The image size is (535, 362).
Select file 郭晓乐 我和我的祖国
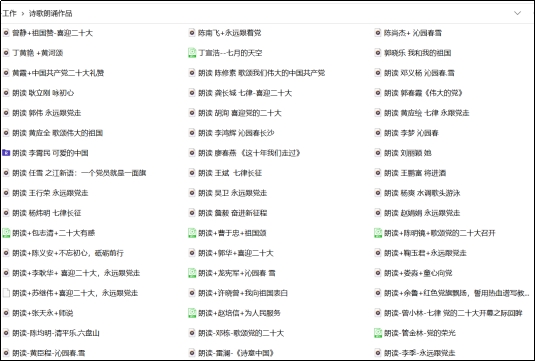point(417,53)
